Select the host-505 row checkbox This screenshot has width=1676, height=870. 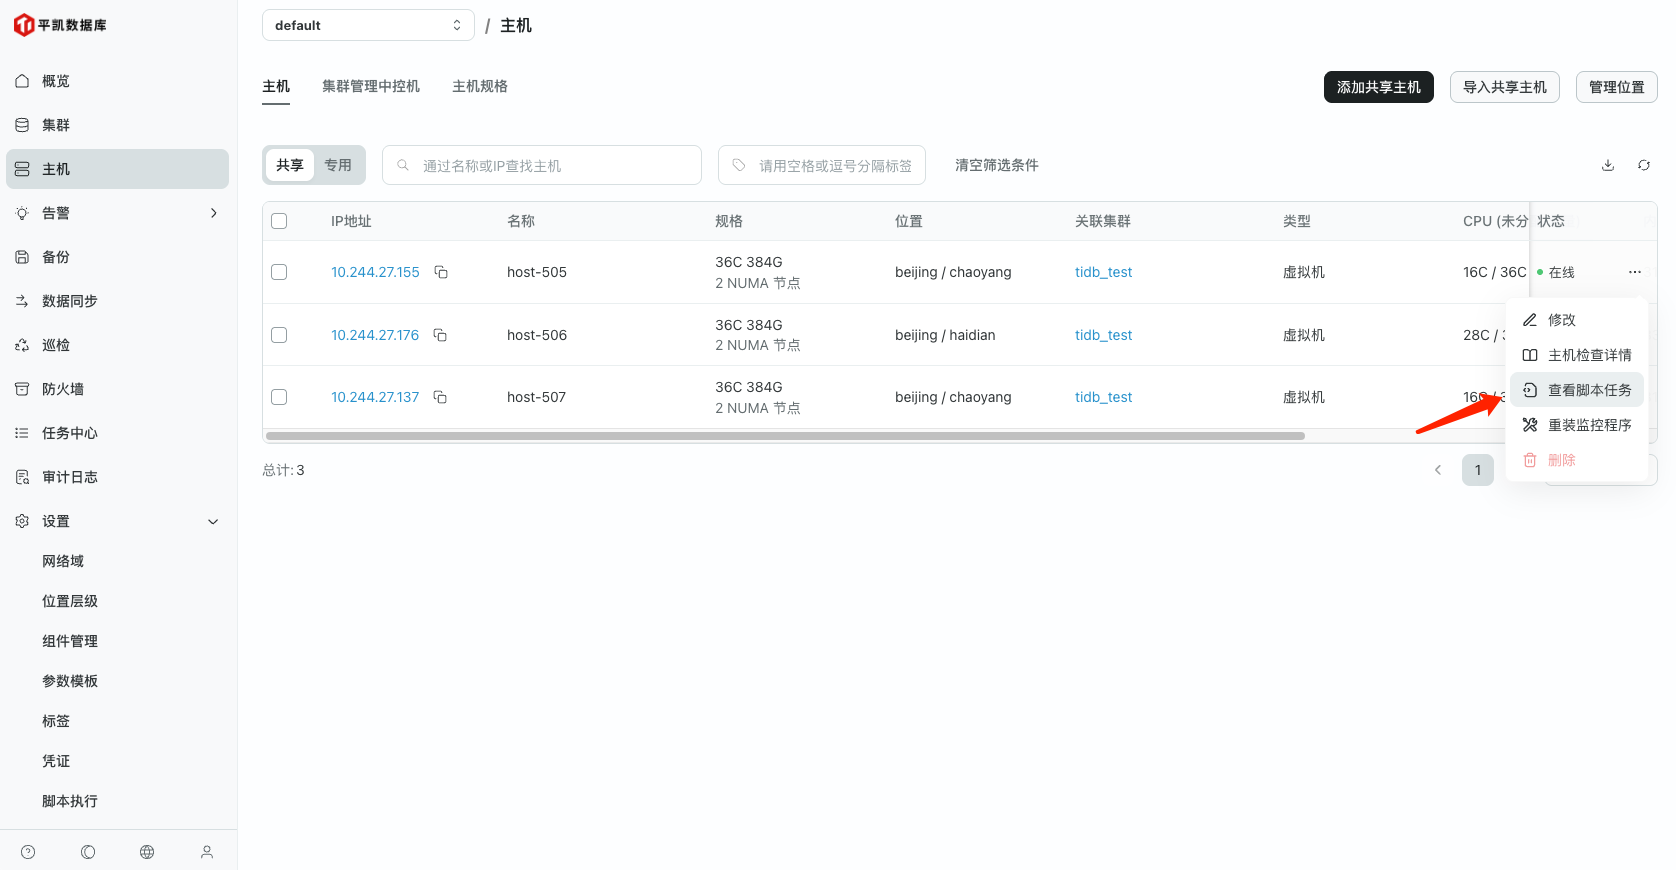(x=279, y=272)
